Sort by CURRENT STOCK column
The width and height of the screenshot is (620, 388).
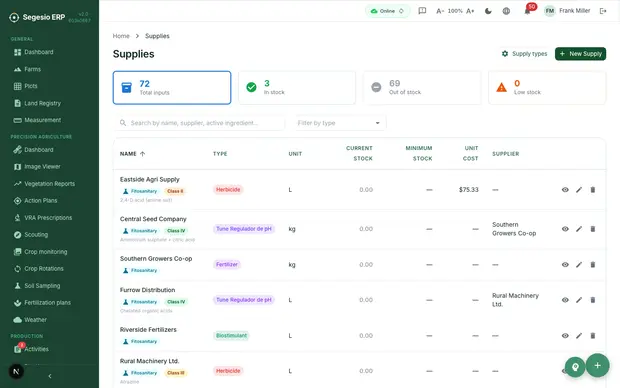(359, 153)
